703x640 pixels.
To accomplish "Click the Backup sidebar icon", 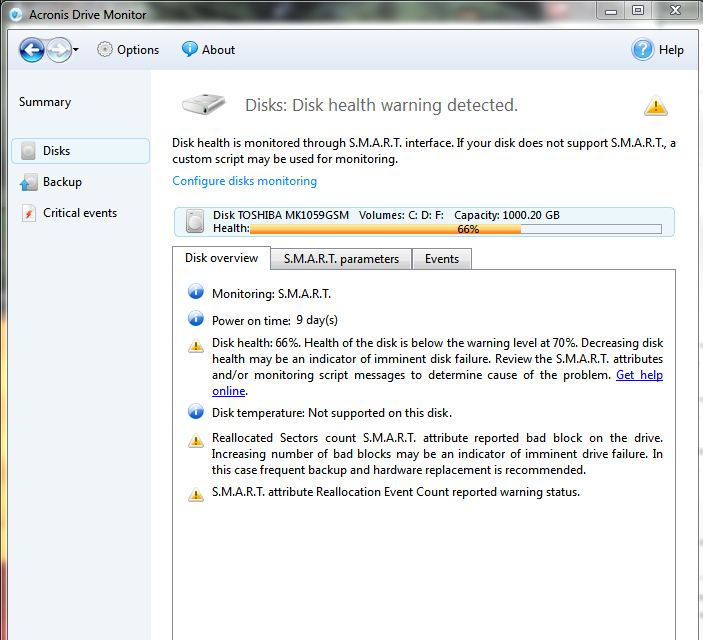I will (x=28, y=182).
